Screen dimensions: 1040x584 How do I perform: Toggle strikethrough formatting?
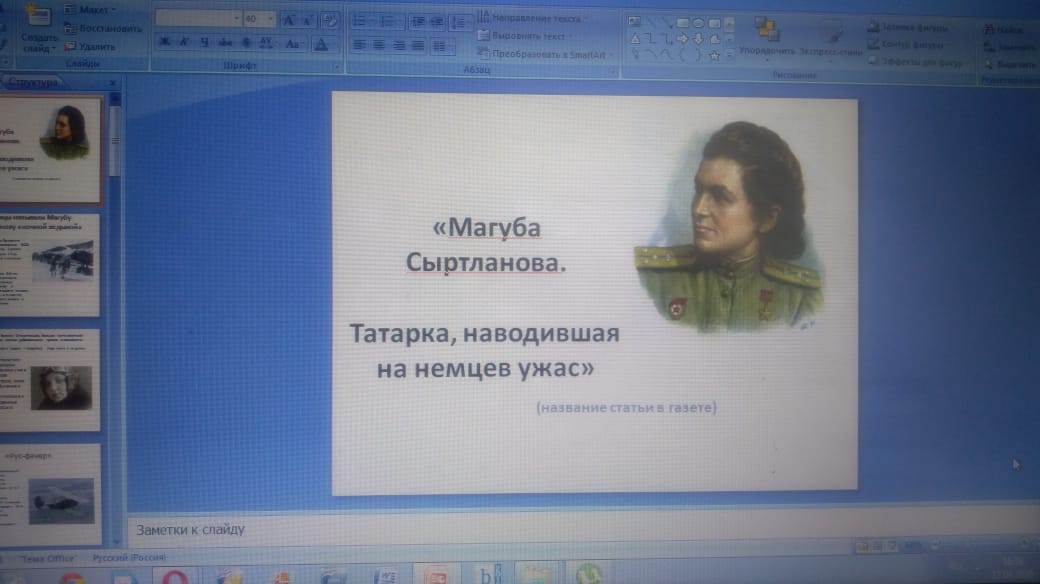click(x=225, y=43)
